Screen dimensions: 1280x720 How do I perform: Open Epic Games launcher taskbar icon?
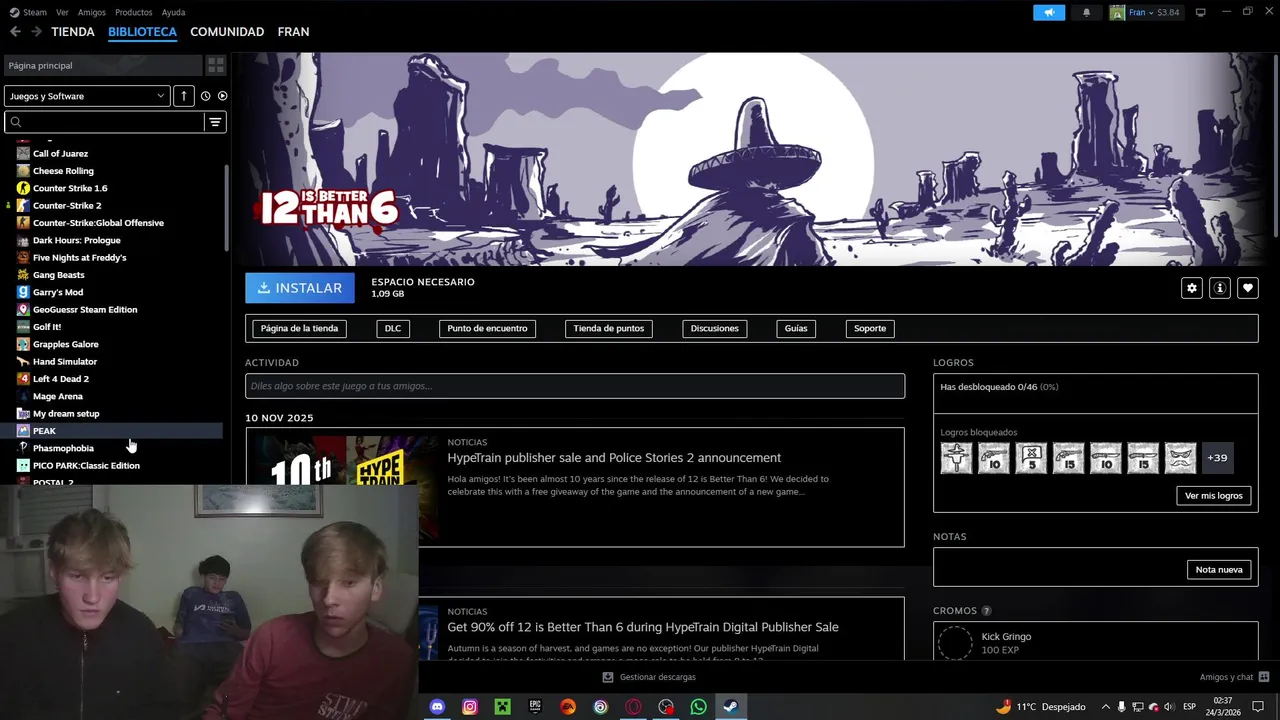pos(535,707)
